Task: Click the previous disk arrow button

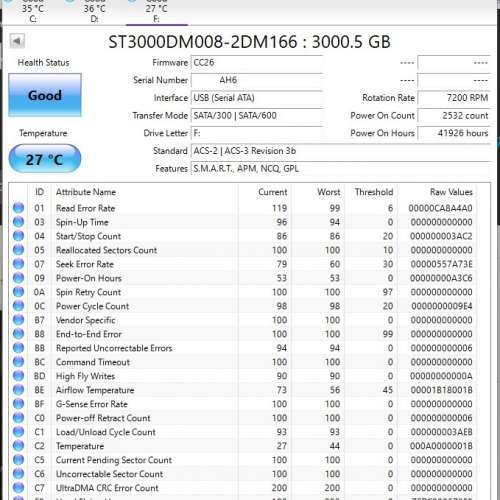Action: tap(17, 42)
